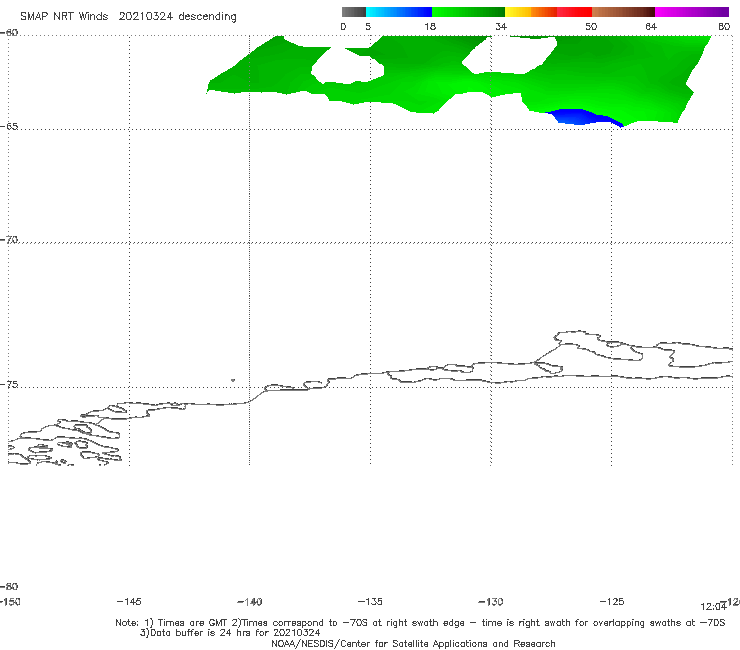Image resolution: width=740 pixels, height=650 pixels.
Task: Click the color bar label '18'
Action: coord(430,26)
